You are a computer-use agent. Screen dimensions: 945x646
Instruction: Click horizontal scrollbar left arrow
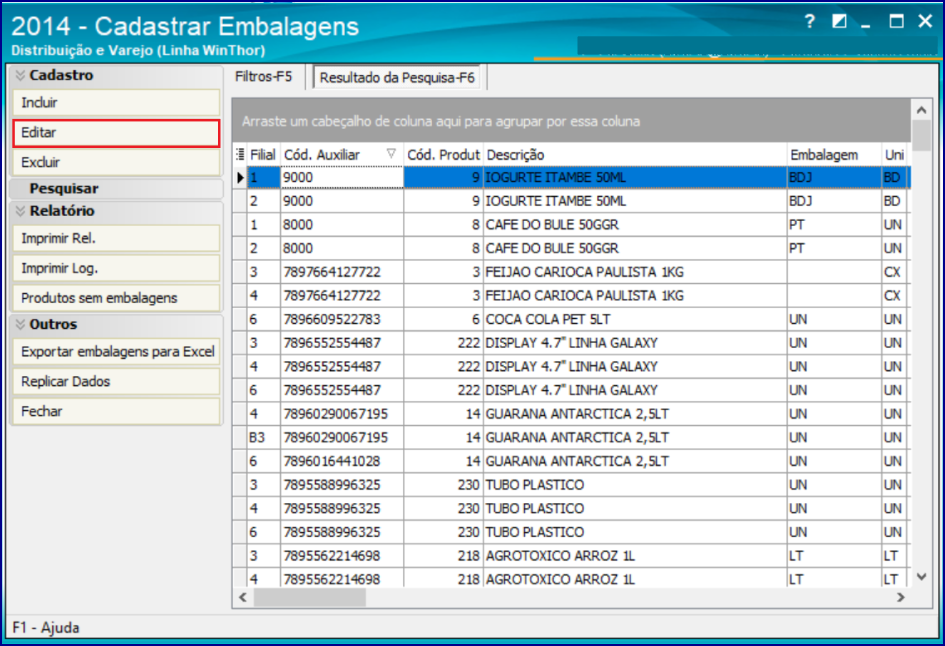click(242, 597)
